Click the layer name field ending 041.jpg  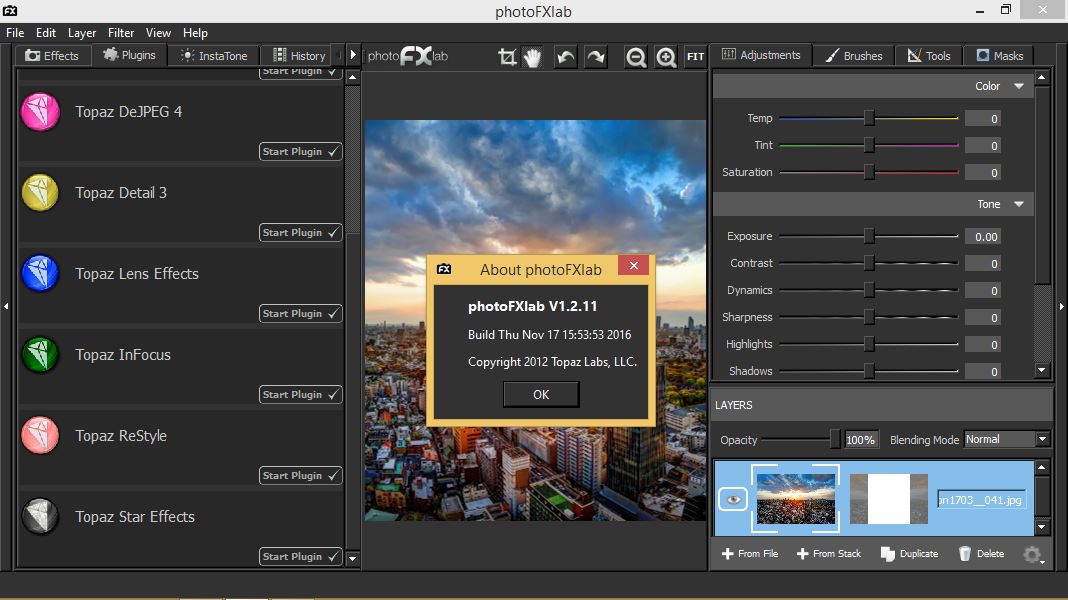click(981, 500)
